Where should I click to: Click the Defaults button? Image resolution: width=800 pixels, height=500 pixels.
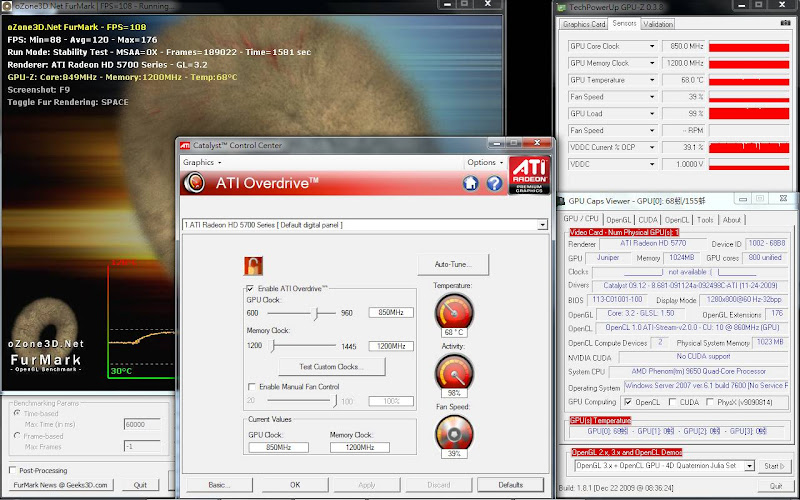pos(511,485)
